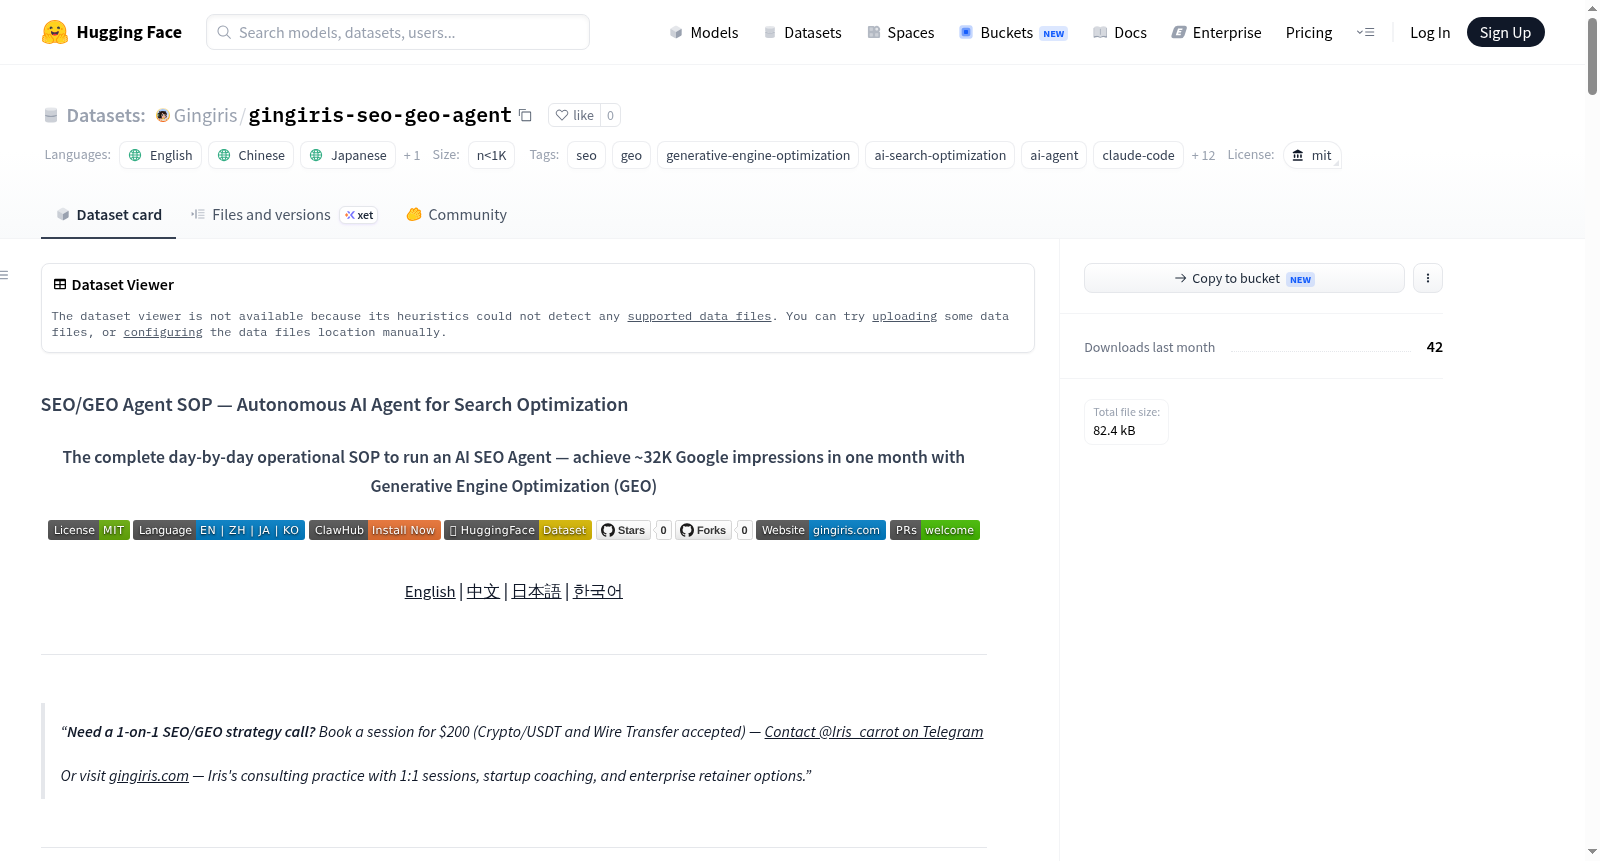
Task: Open the Community tab
Action: click(456, 214)
